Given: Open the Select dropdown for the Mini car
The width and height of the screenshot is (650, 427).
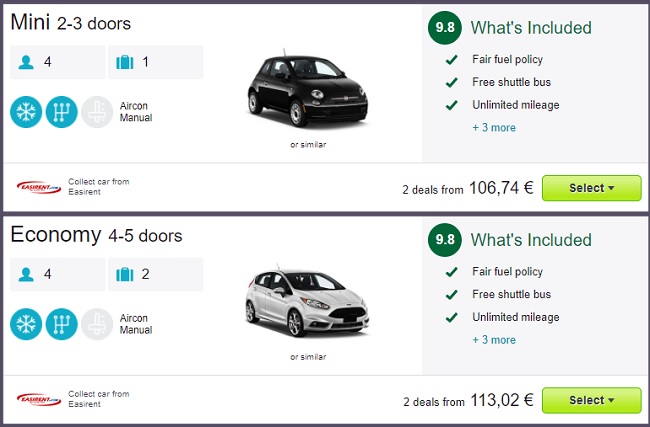Looking at the screenshot, I should tap(591, 188).
